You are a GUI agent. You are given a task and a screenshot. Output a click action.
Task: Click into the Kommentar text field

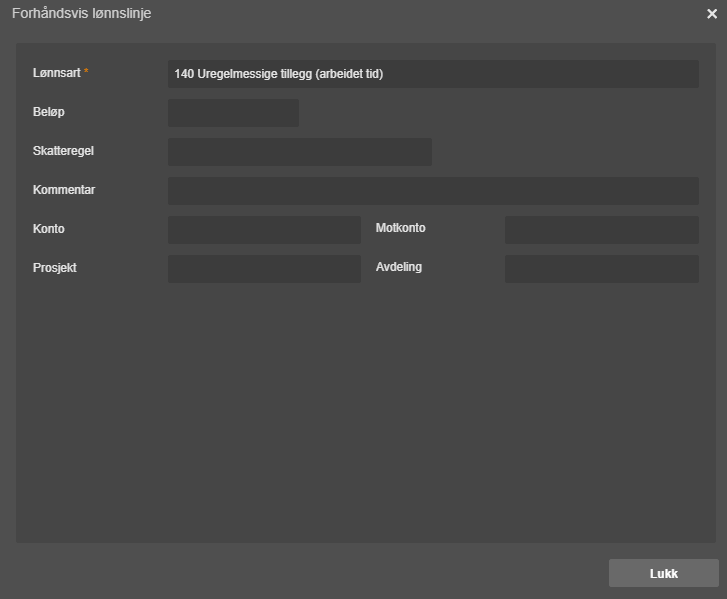pyautogui.click(x=433, y=191)
